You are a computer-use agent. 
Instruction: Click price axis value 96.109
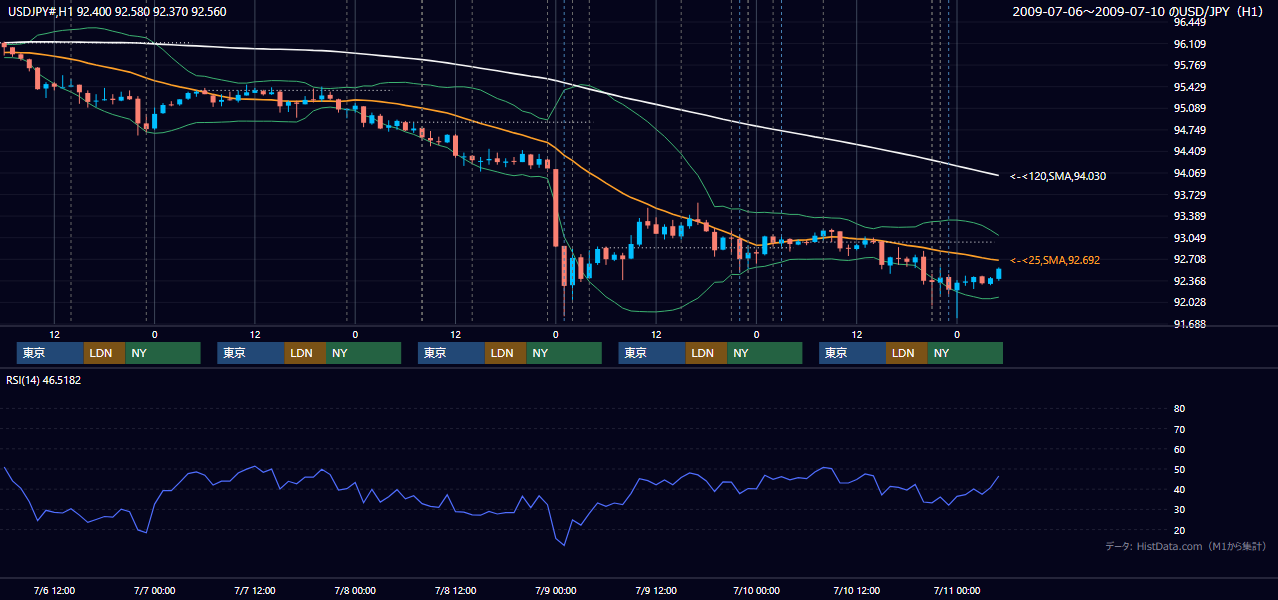tap(1189, 44)
